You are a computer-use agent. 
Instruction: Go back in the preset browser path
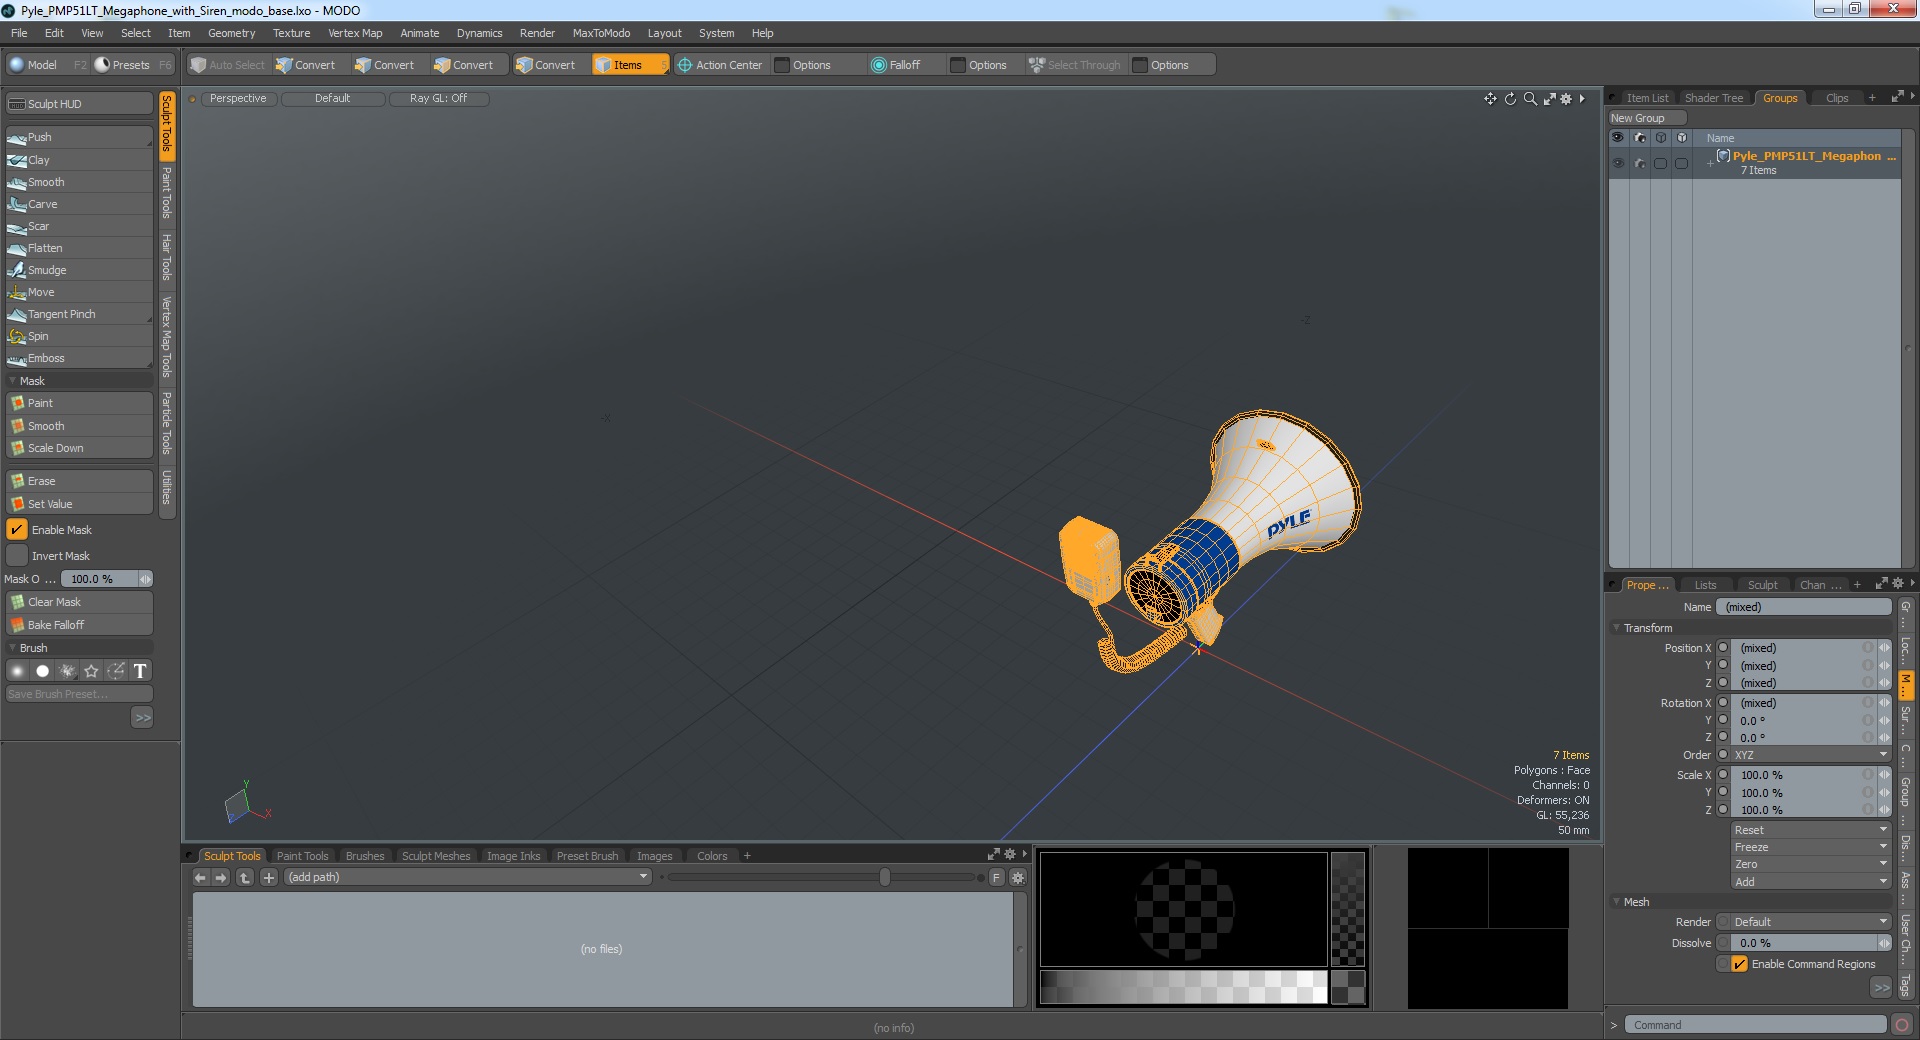tap(200, 877)
